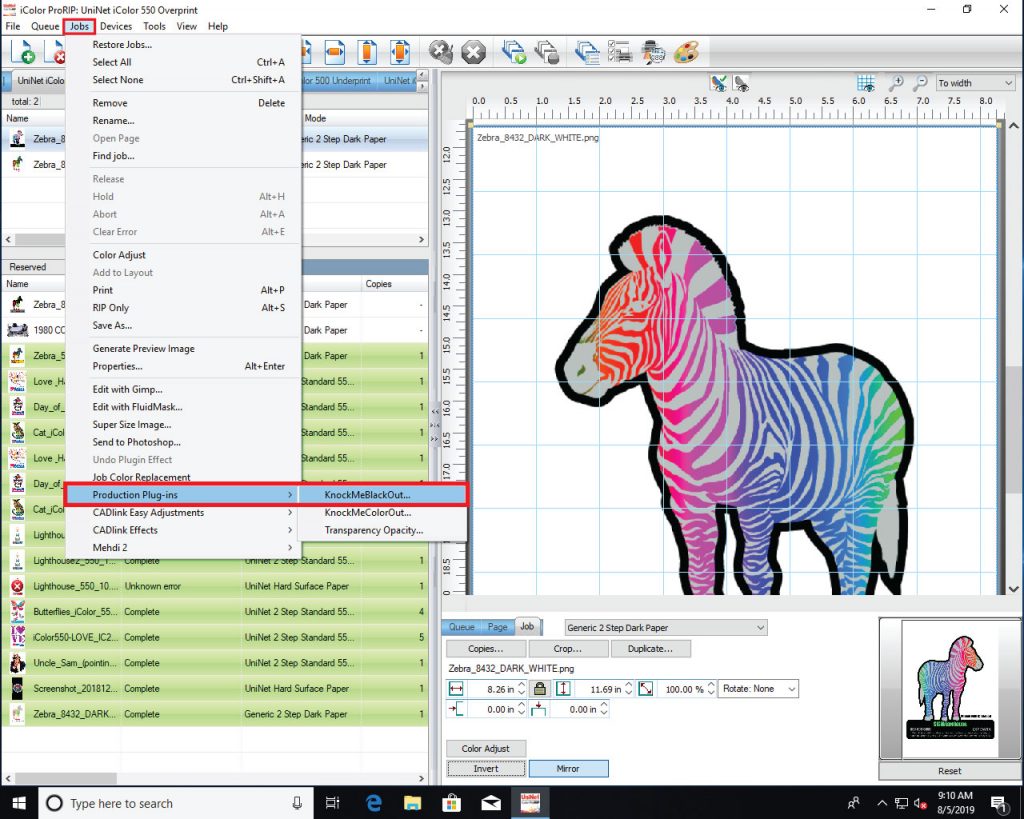Viewport: 1024px width, 819px height.
Task: Select the Butterflies_iColor_55 job row
Action: [x=216, y=611]
